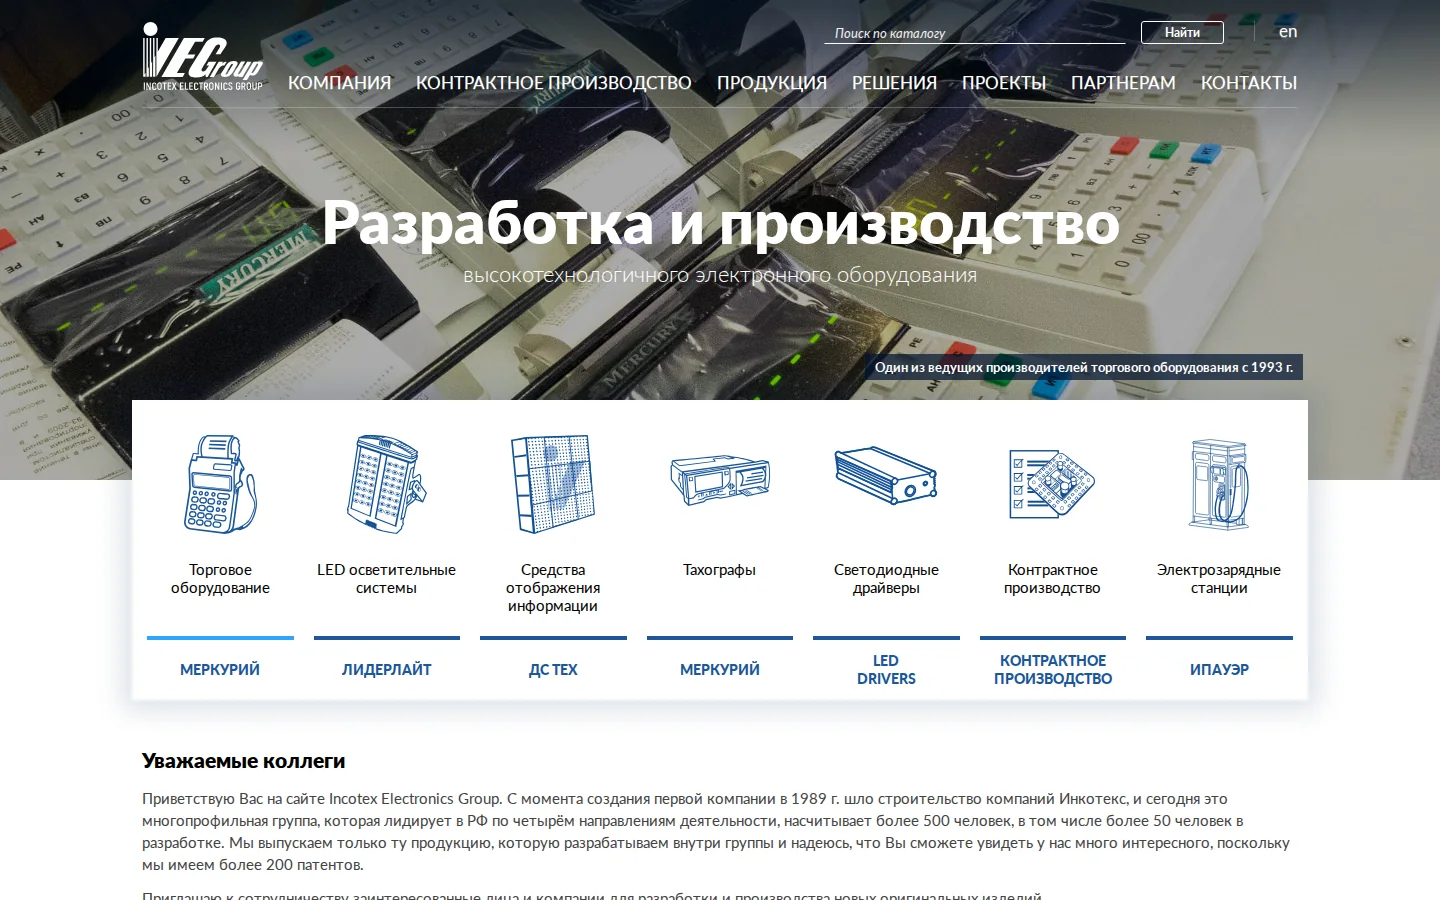
Task: Open LED осветительные системы label
Action: point(386,579)
